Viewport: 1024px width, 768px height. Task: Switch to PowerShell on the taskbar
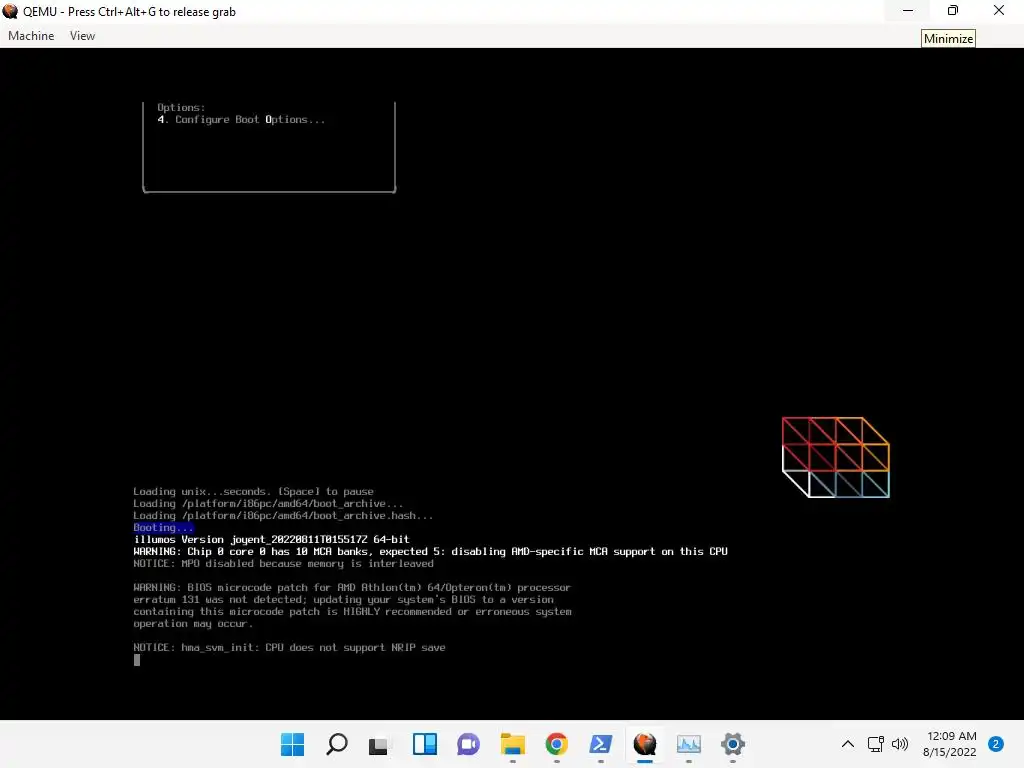[601, 744]
